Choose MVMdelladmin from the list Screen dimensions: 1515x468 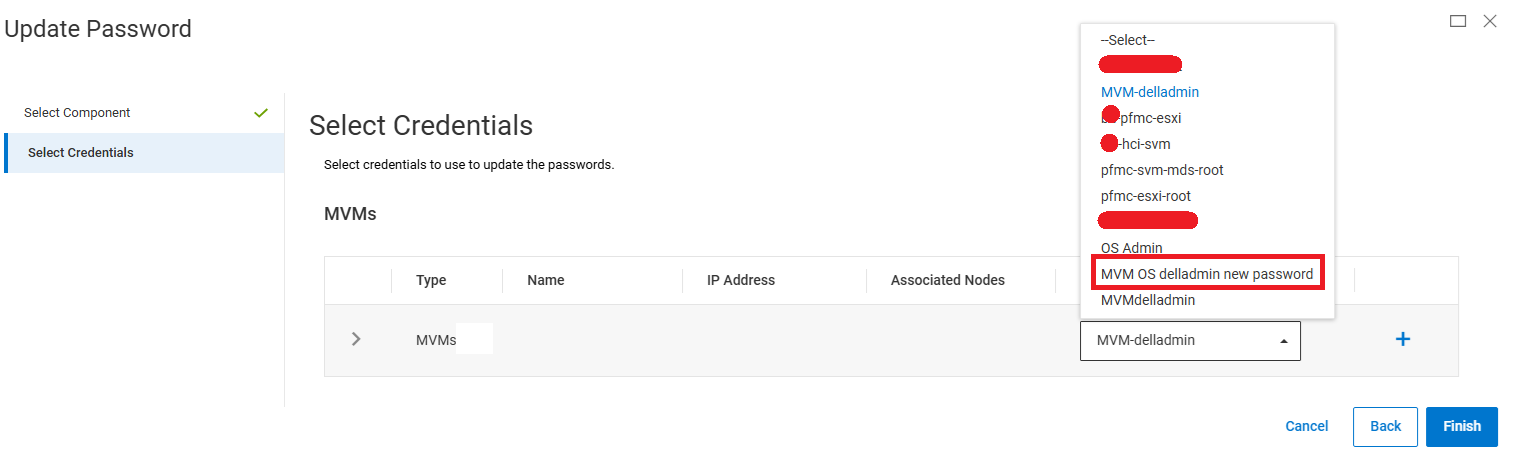1148,300
